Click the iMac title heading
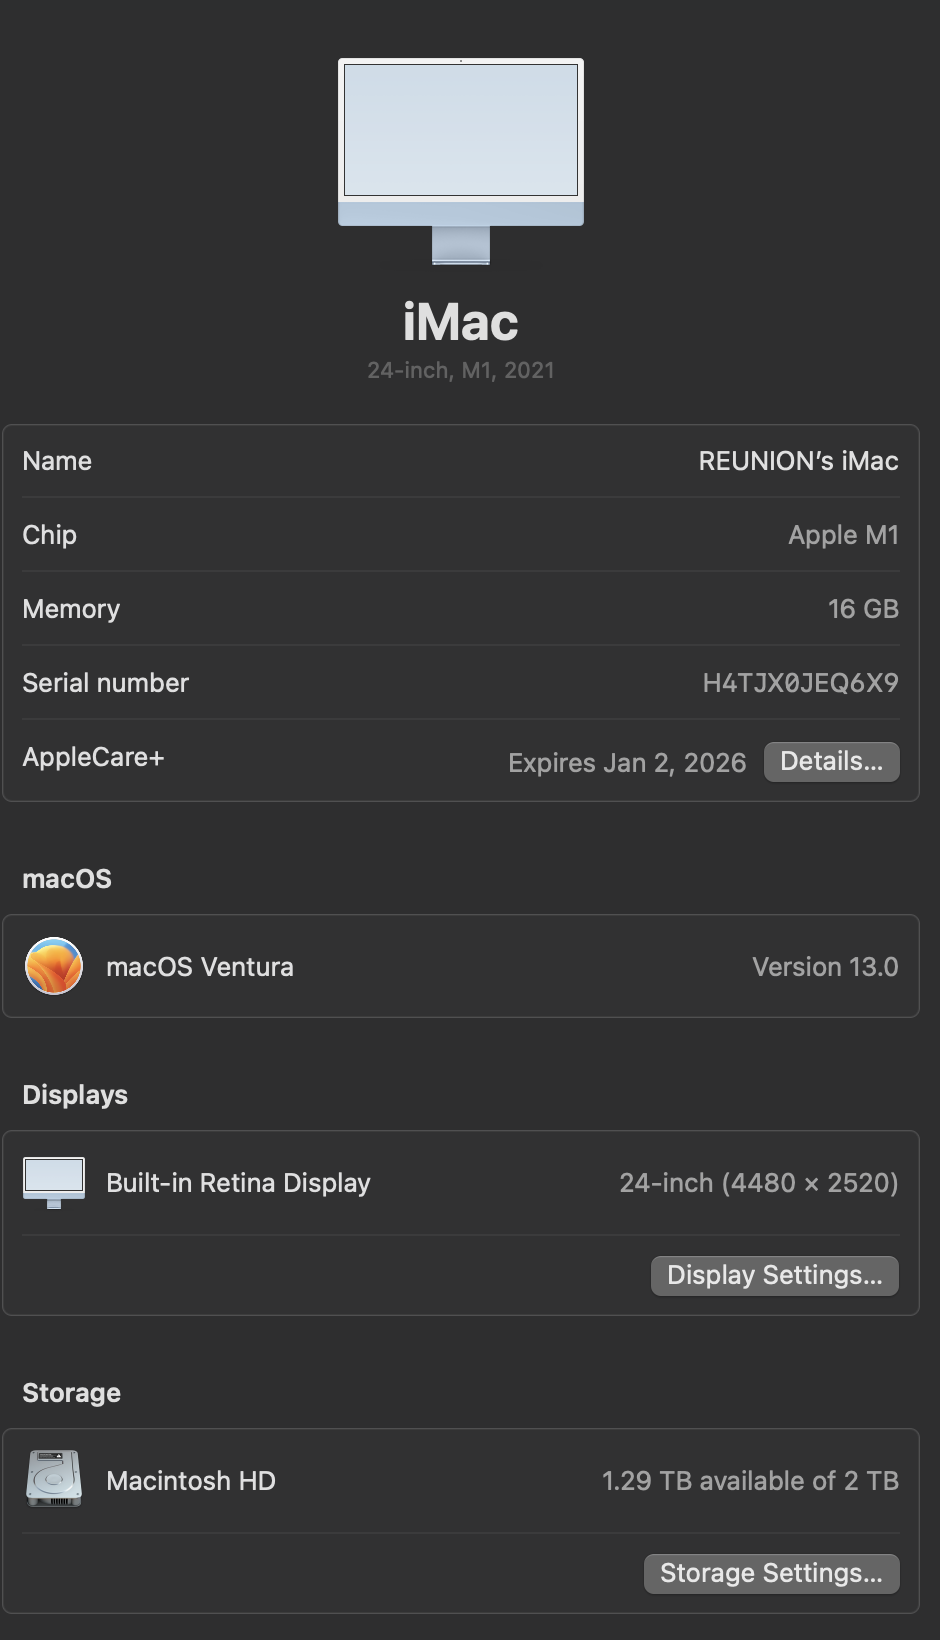940x1640 pixels. [461, 322]
